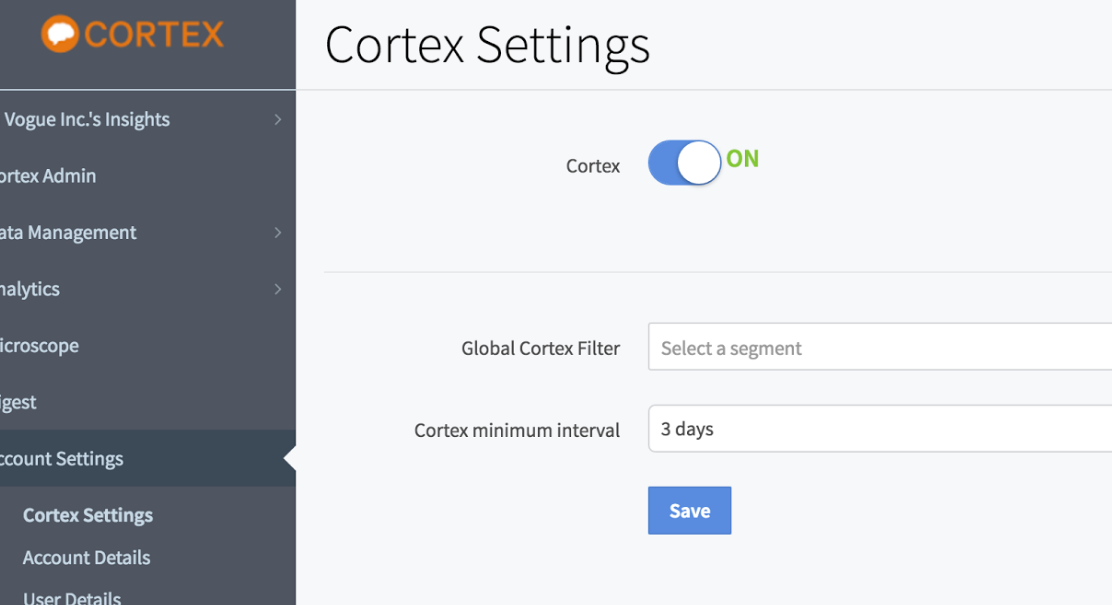The width and height of the screenshot is (1112, 605).
Task: Expand the Vogue Inc.'s Insights chevron
Action: 278,120
